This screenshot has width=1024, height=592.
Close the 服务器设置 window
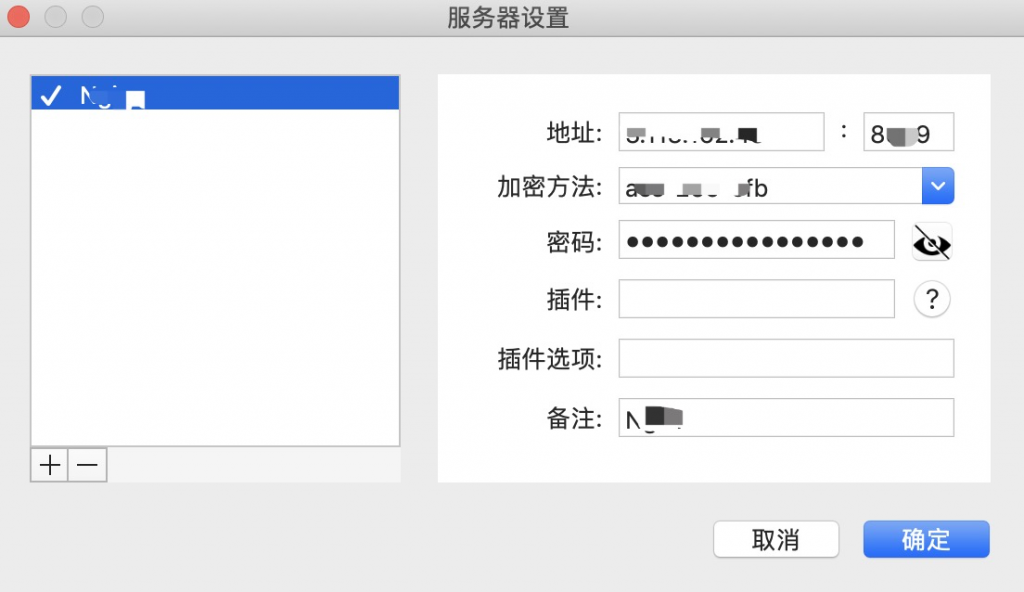click(x=19, y=17)
